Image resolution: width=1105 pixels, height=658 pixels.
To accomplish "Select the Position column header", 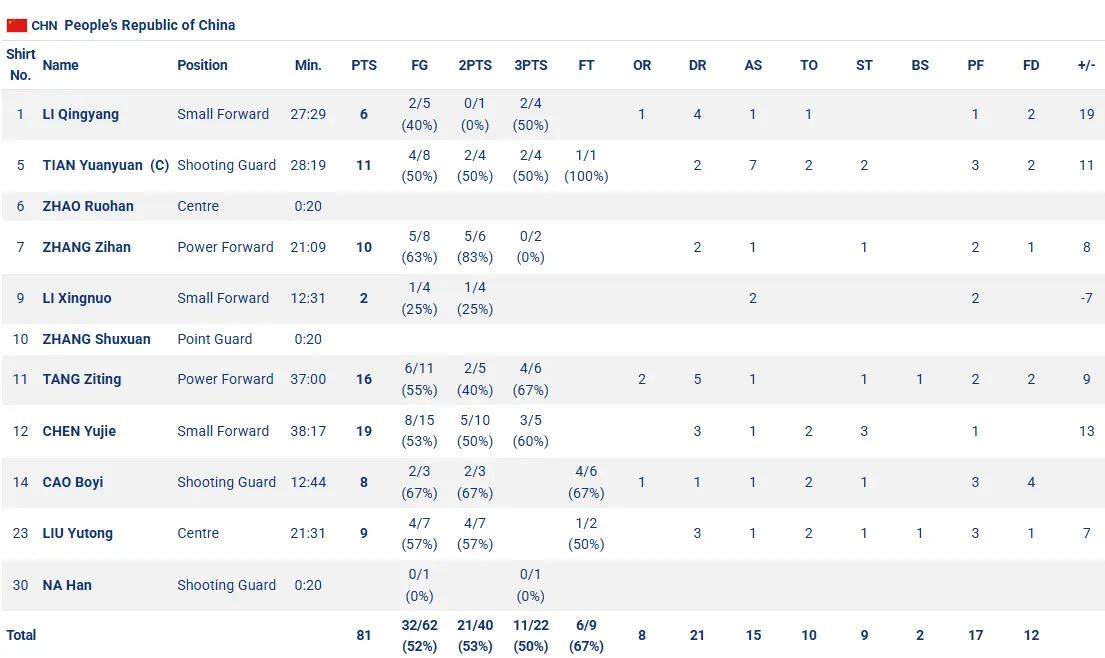I will (x=202, y=66).
